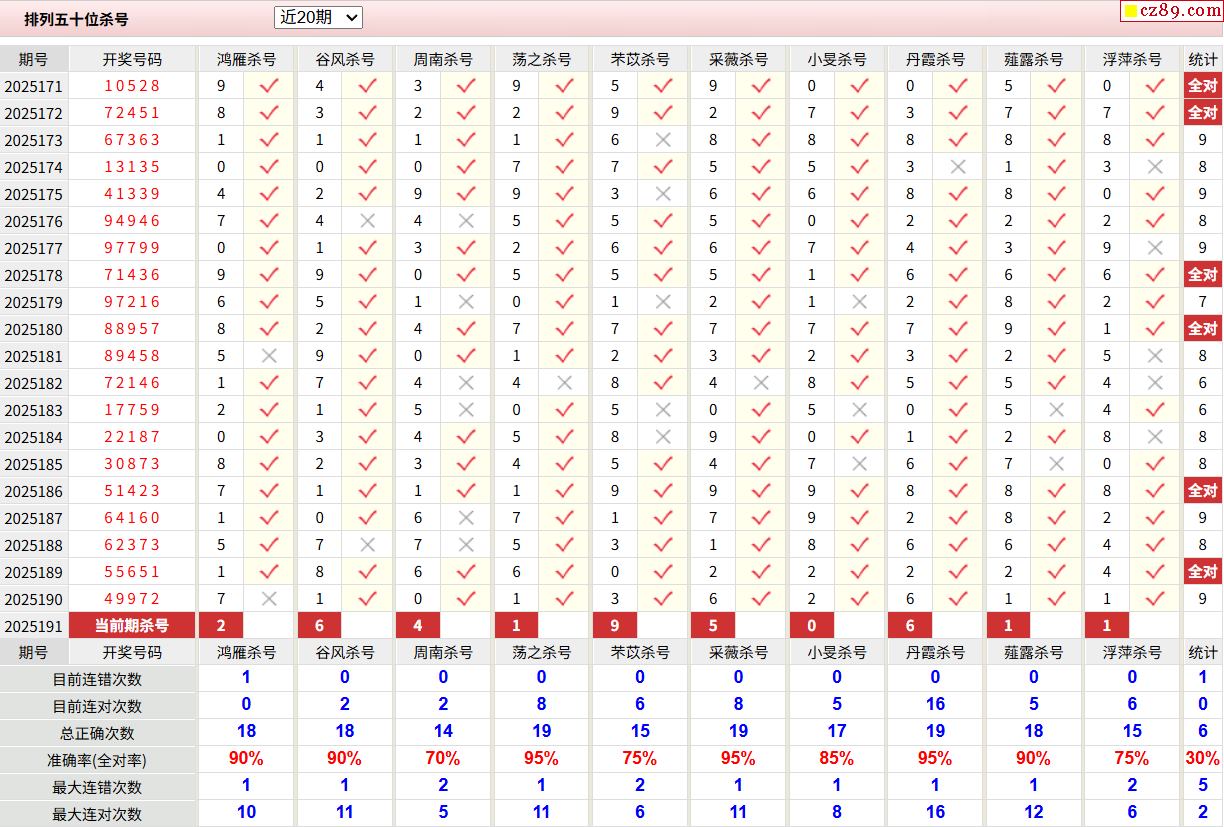Click draw number 88957 in row 2025180
The width and height of the screenshot is (1224, 827).
coord(132,329)
